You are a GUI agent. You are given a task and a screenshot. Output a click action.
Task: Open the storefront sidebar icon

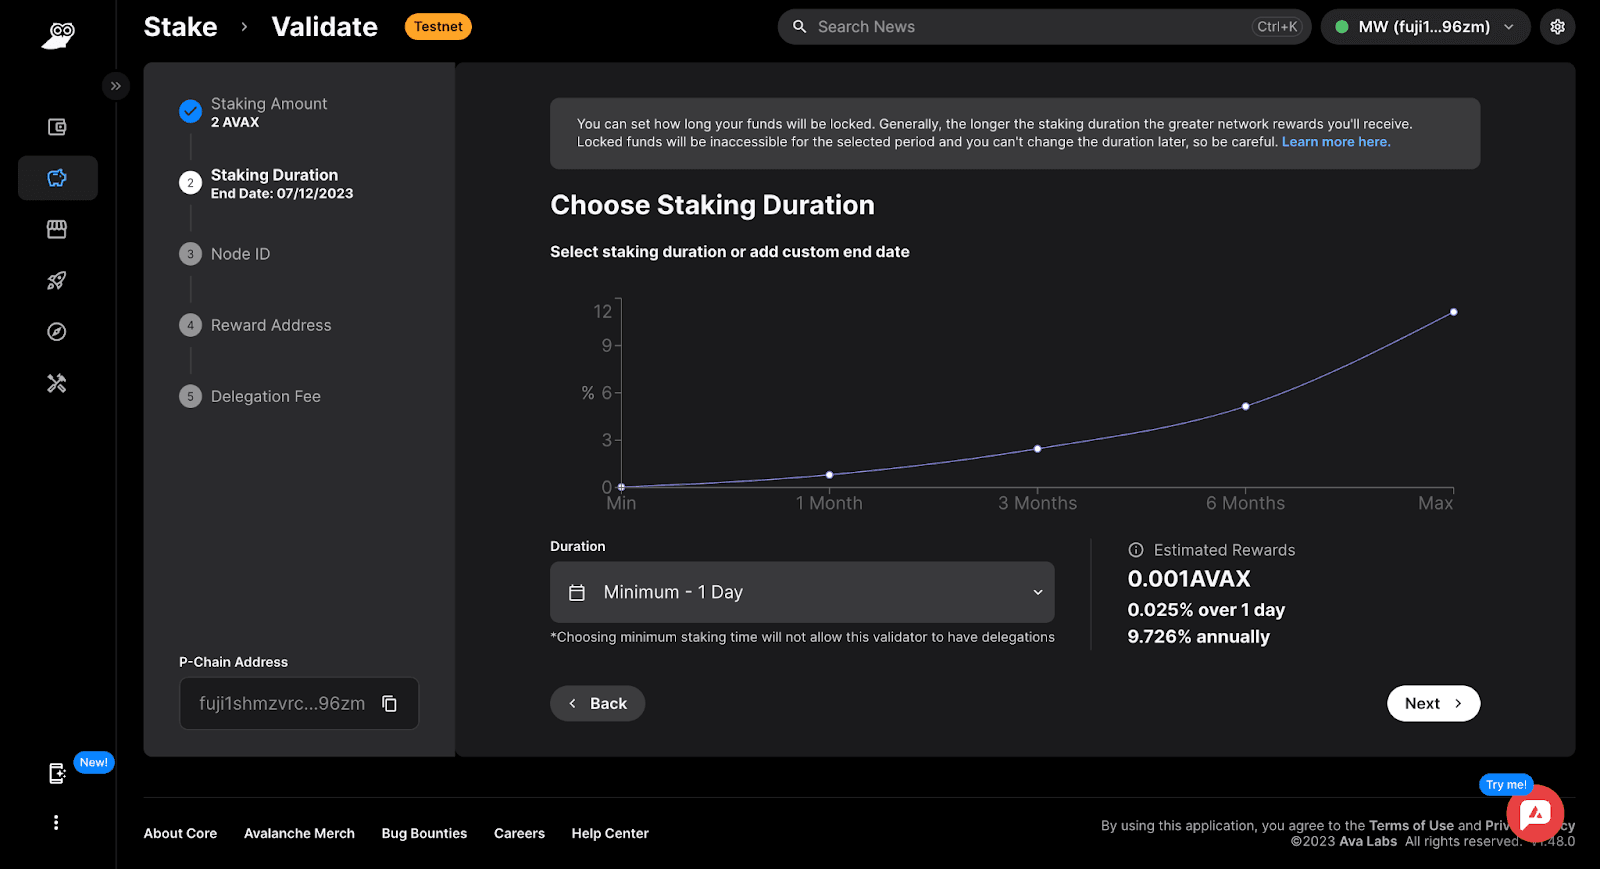[x=57, y=229]
